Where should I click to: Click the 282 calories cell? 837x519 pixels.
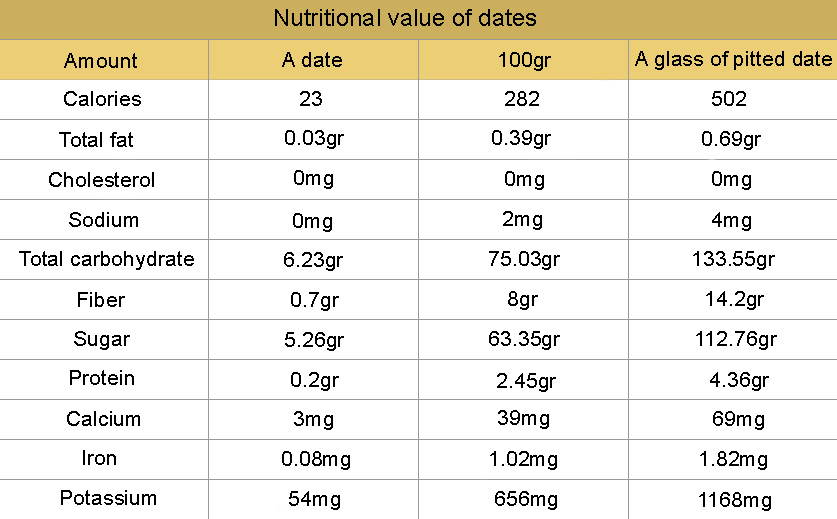coord(522,99)
